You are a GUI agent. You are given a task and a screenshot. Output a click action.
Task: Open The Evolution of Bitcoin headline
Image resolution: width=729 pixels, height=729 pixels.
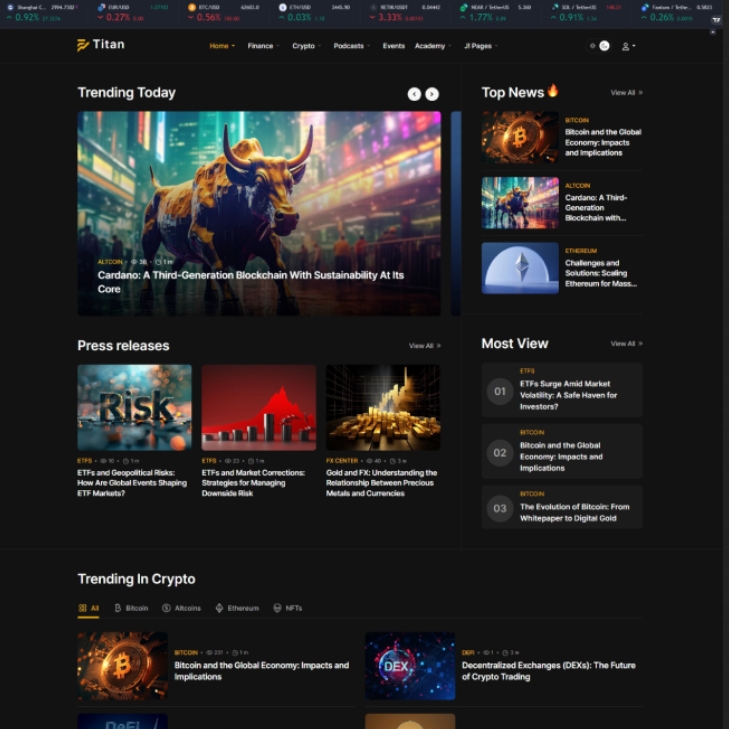(575, 512)
